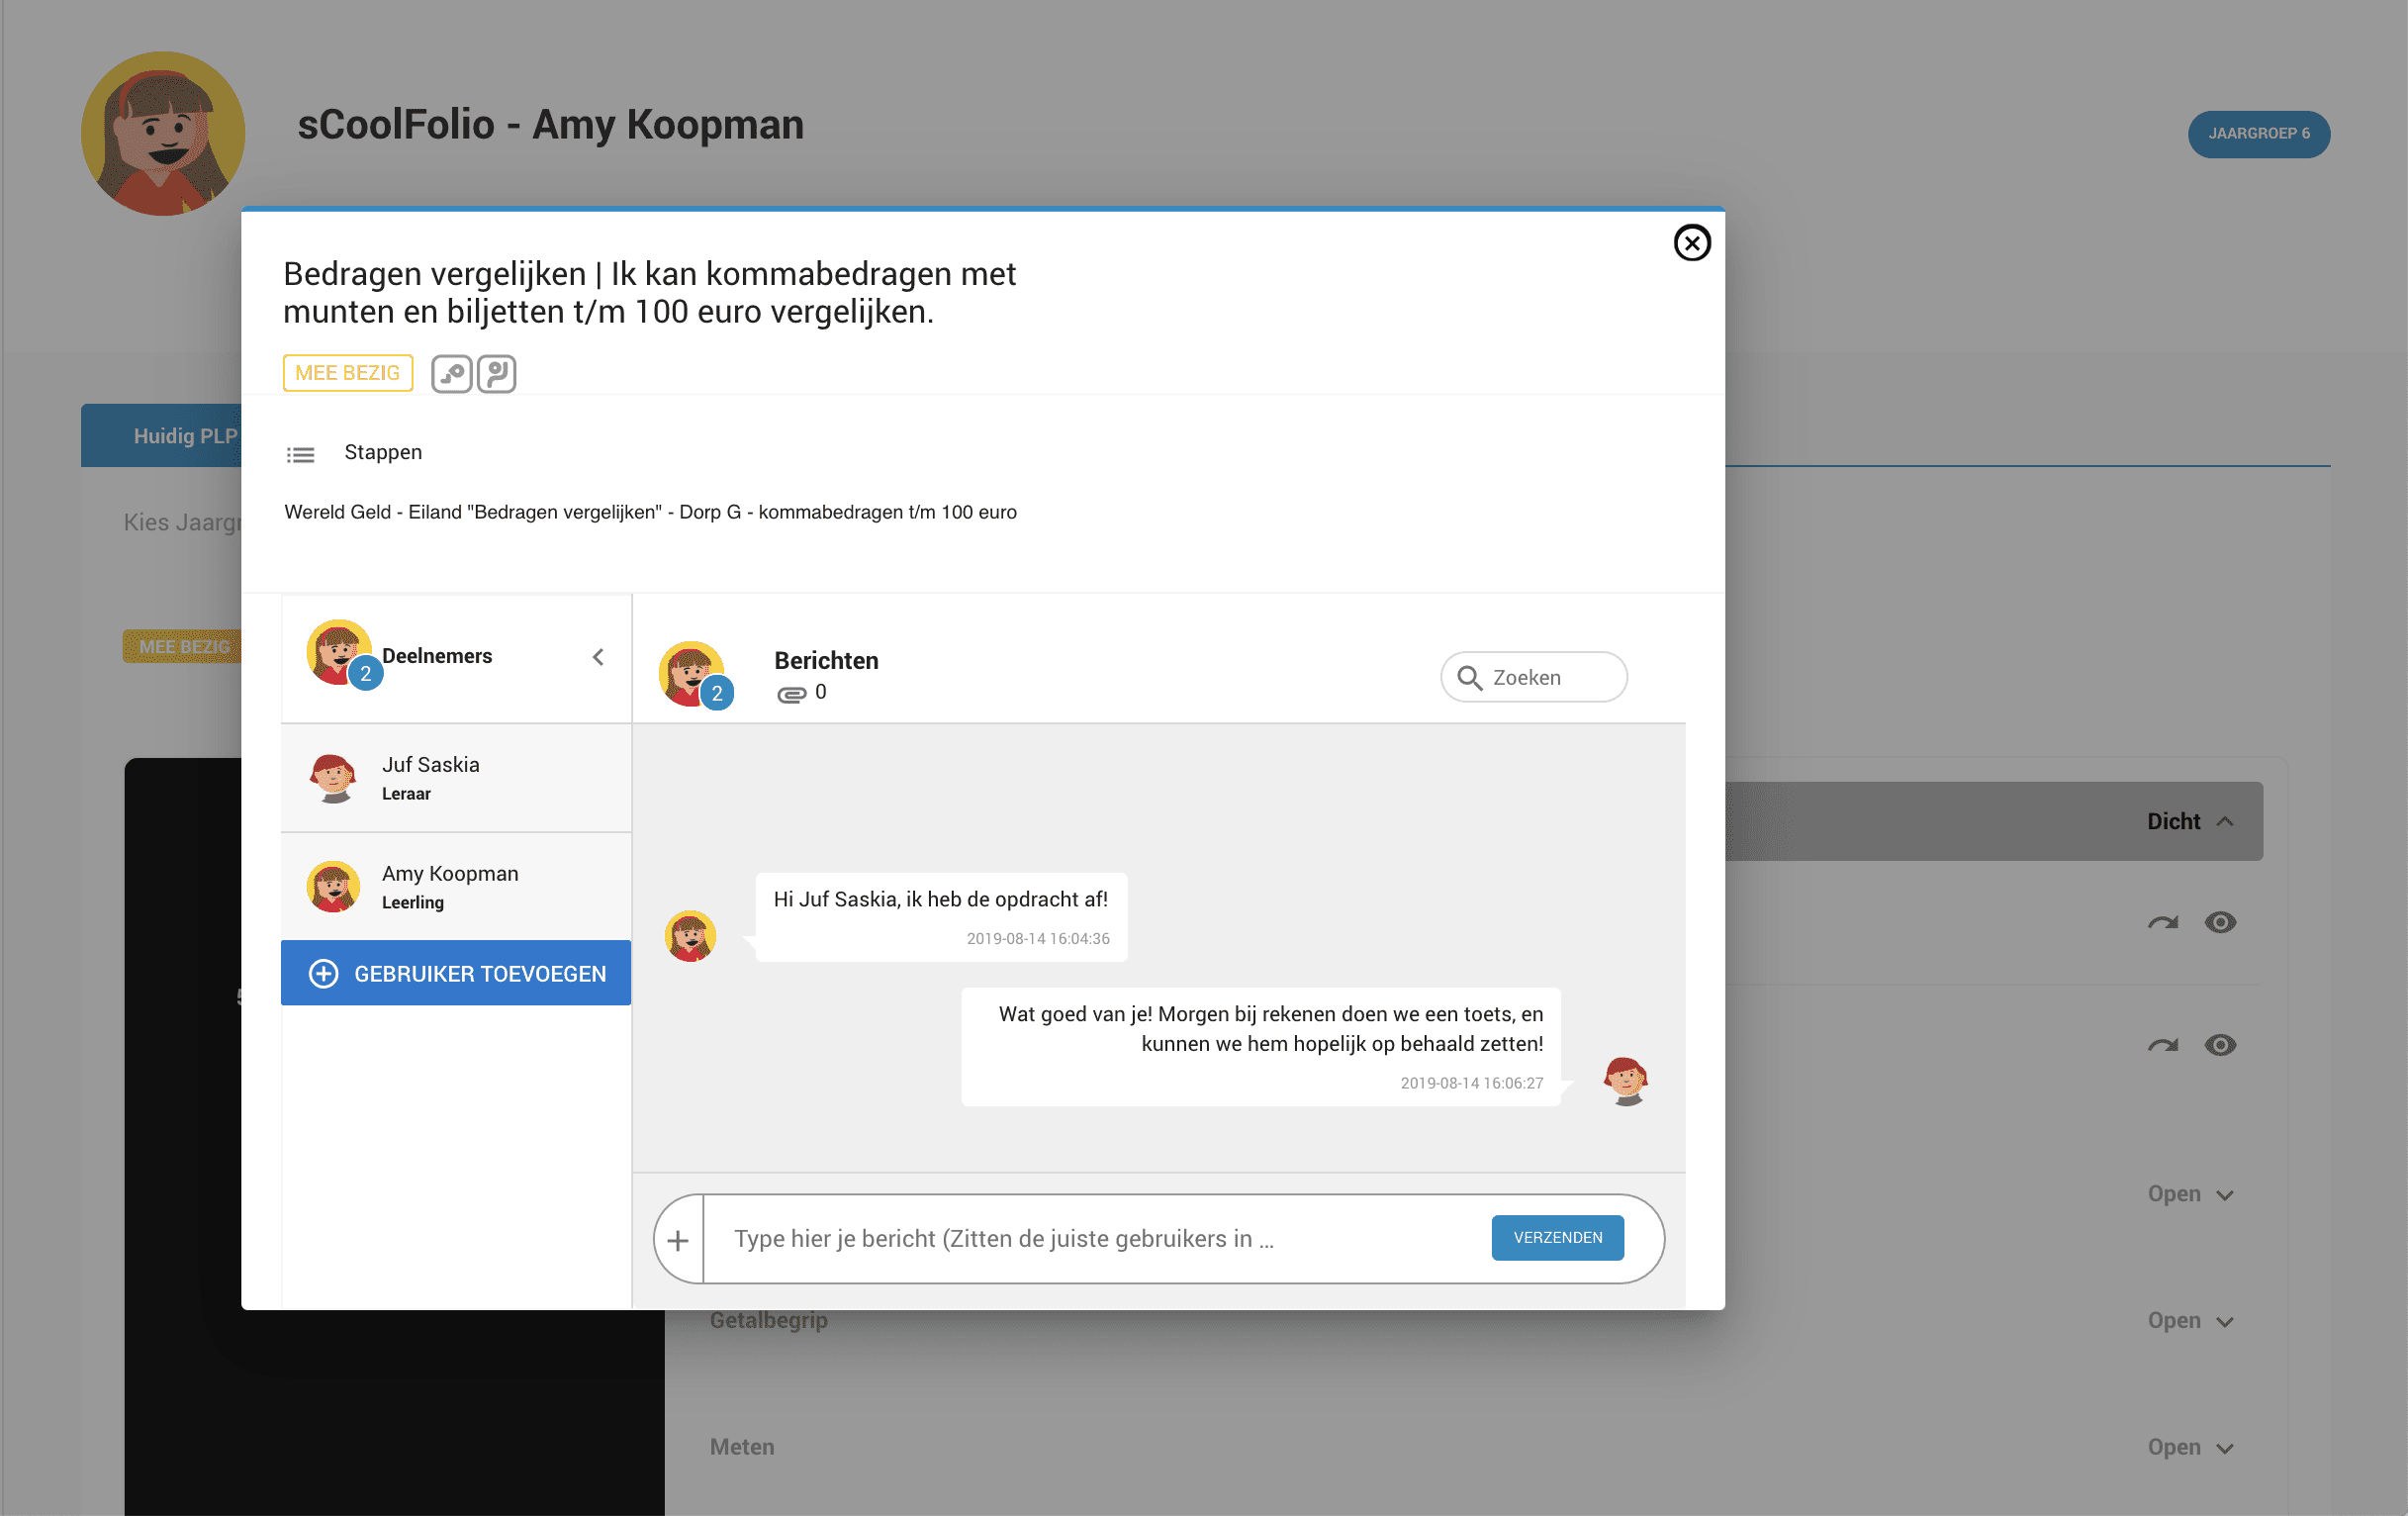Click the timestamp 2019-08-14 16:06:27
This screenshot has height=1516, width=2408.
(1472, 1084)
